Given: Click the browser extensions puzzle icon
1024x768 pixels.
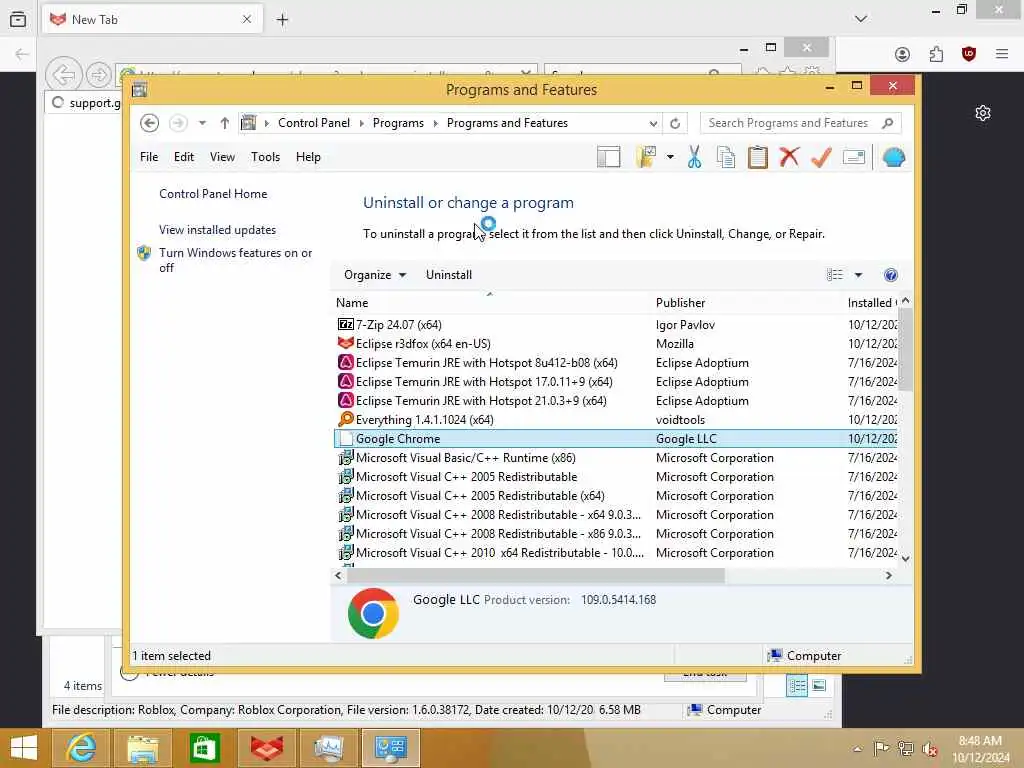Looking at the screenshot, I should pos(936,54).
